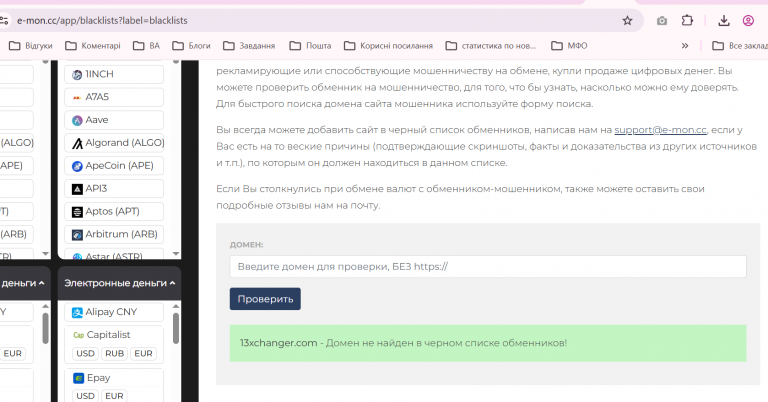Open the Відгуки bookmarks folder
This screenshot has height=402, width=768.
(31, 46)
